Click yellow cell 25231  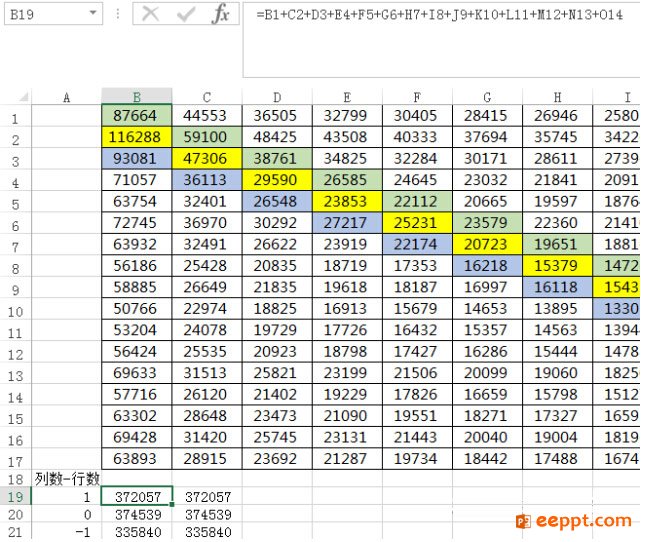(417, 223)
